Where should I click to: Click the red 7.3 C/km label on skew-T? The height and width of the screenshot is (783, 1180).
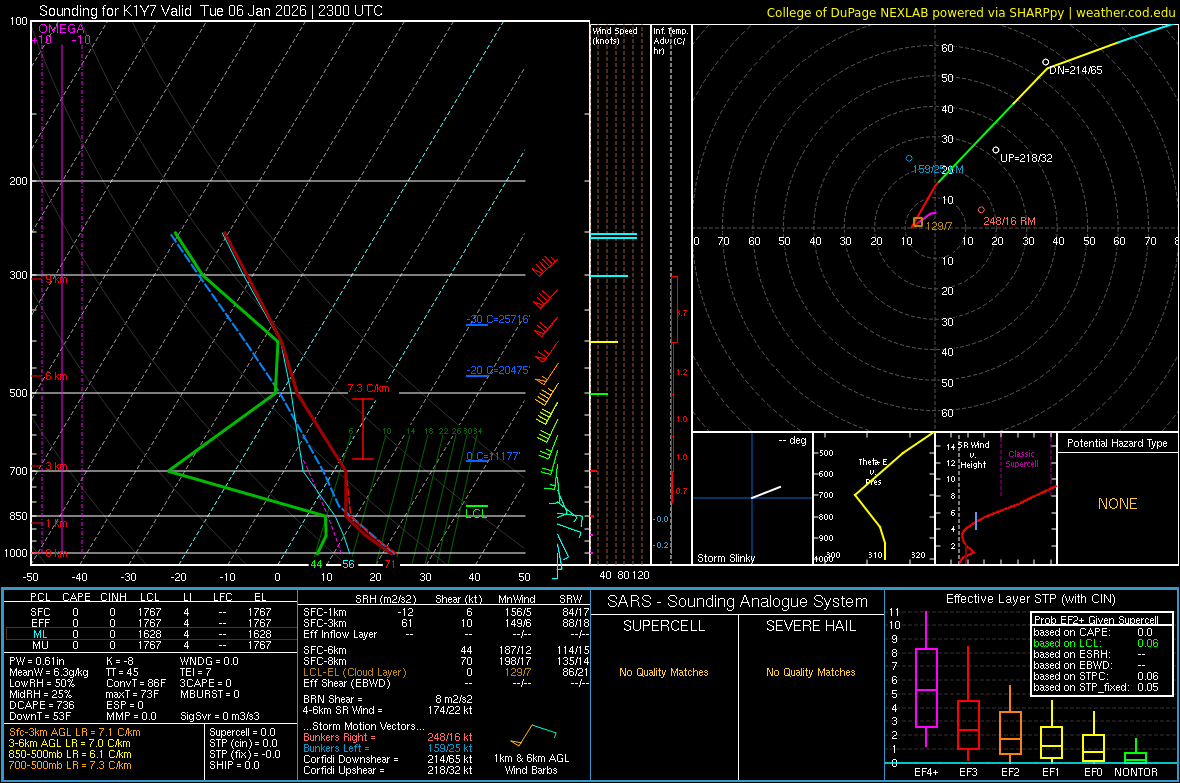tap(369, 388)
